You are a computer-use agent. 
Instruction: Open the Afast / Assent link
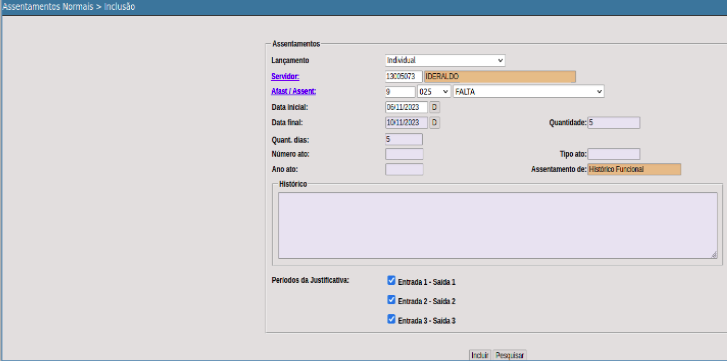click(x=293, y=91)
